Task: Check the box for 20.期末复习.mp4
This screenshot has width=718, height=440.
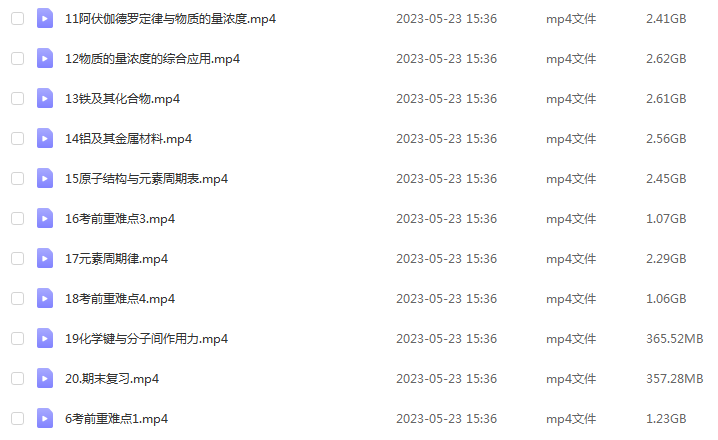Action: point(17,379)
